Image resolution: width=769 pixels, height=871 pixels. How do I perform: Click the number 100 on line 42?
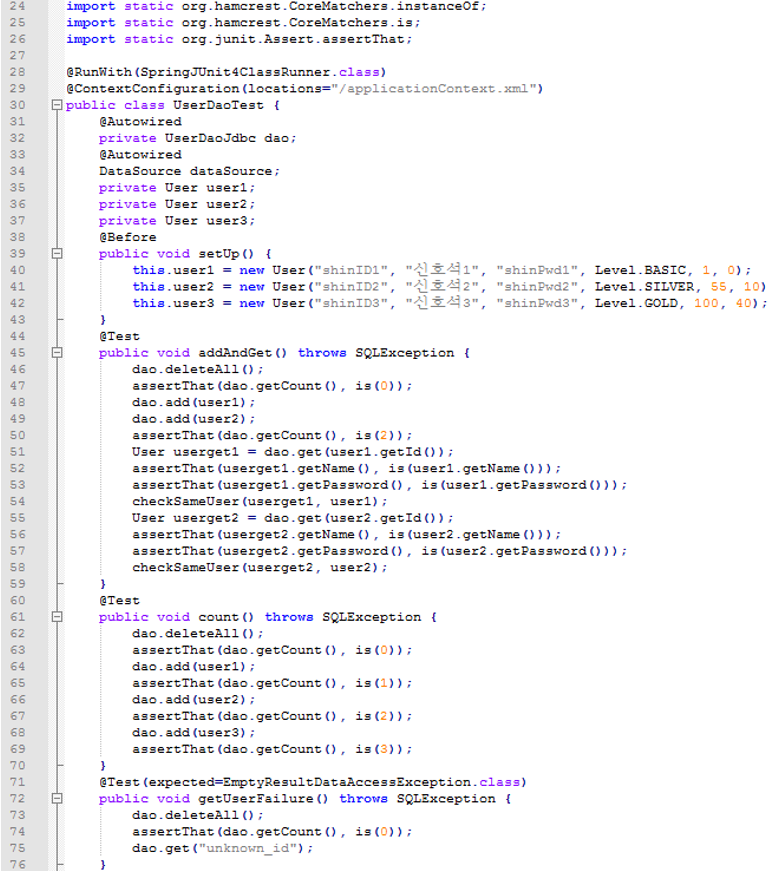(706, 303)
